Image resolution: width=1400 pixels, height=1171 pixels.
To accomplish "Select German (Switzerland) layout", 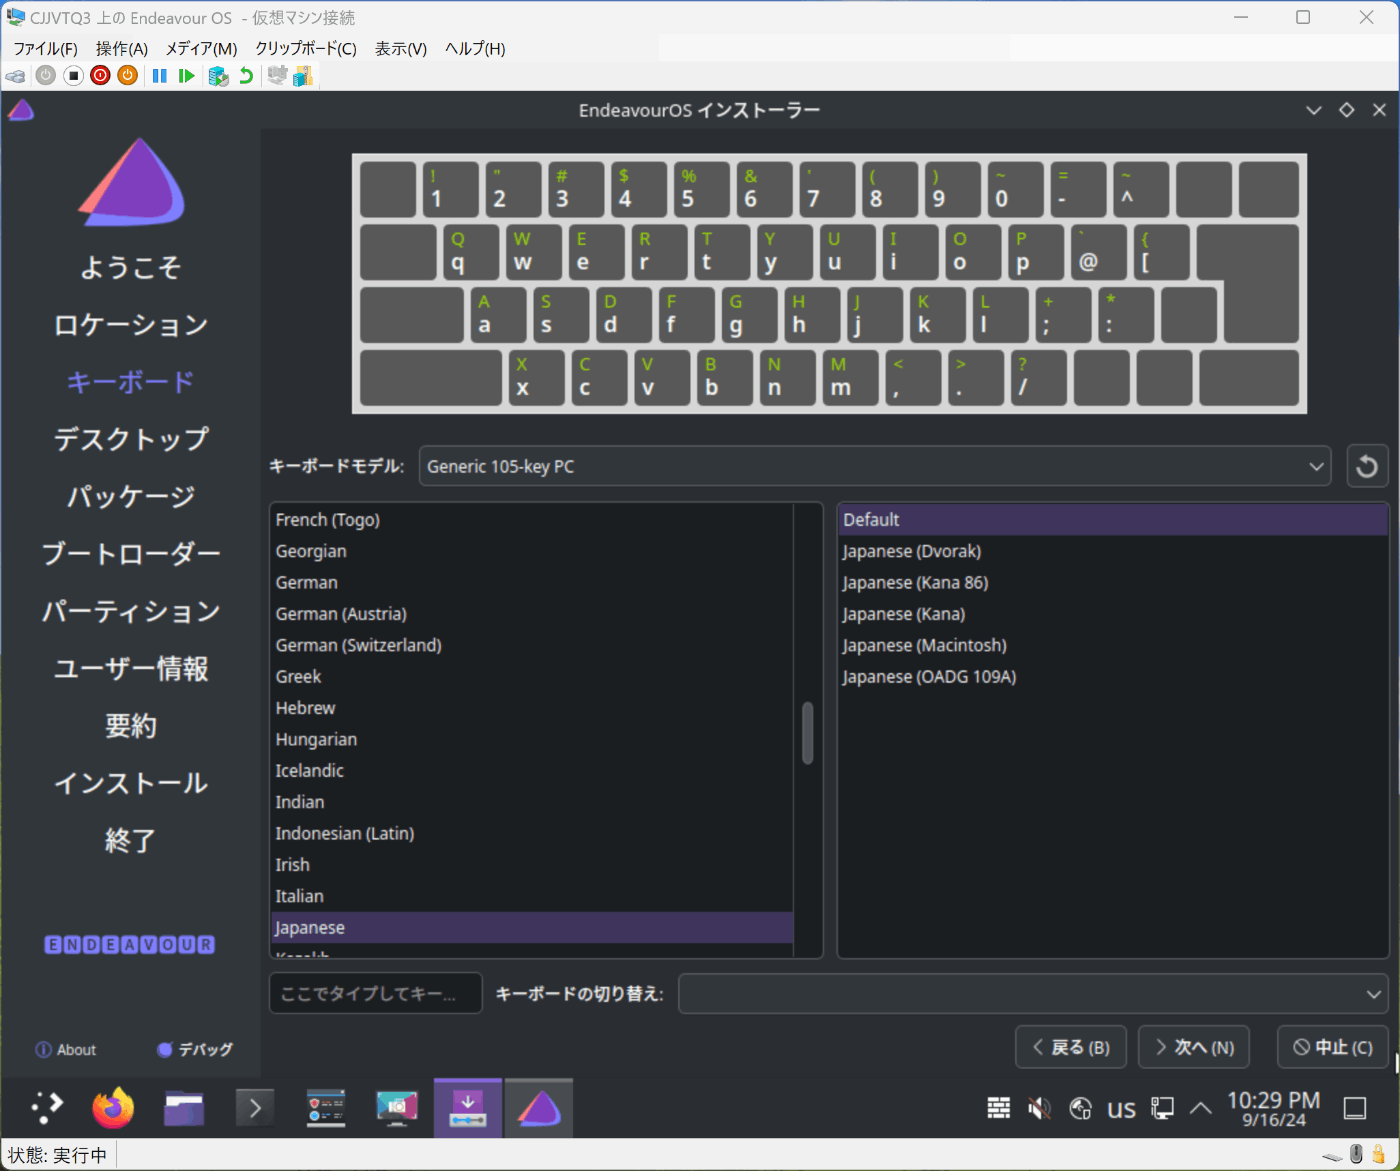I will 532,645.
